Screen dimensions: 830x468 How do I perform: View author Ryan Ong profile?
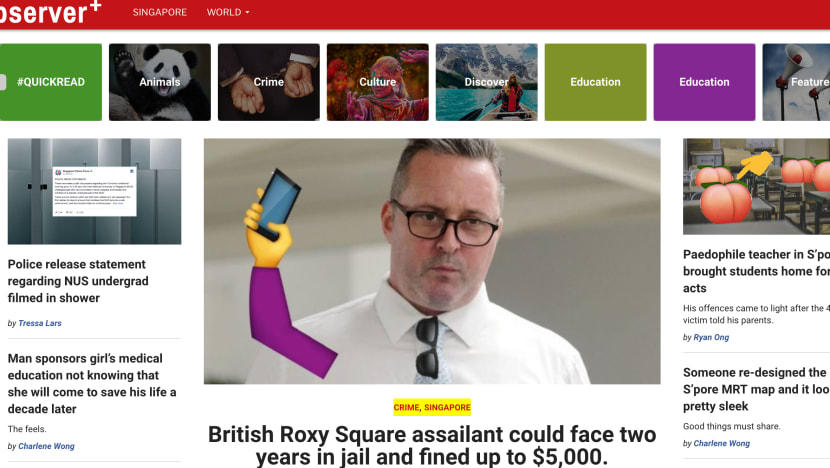711,337
